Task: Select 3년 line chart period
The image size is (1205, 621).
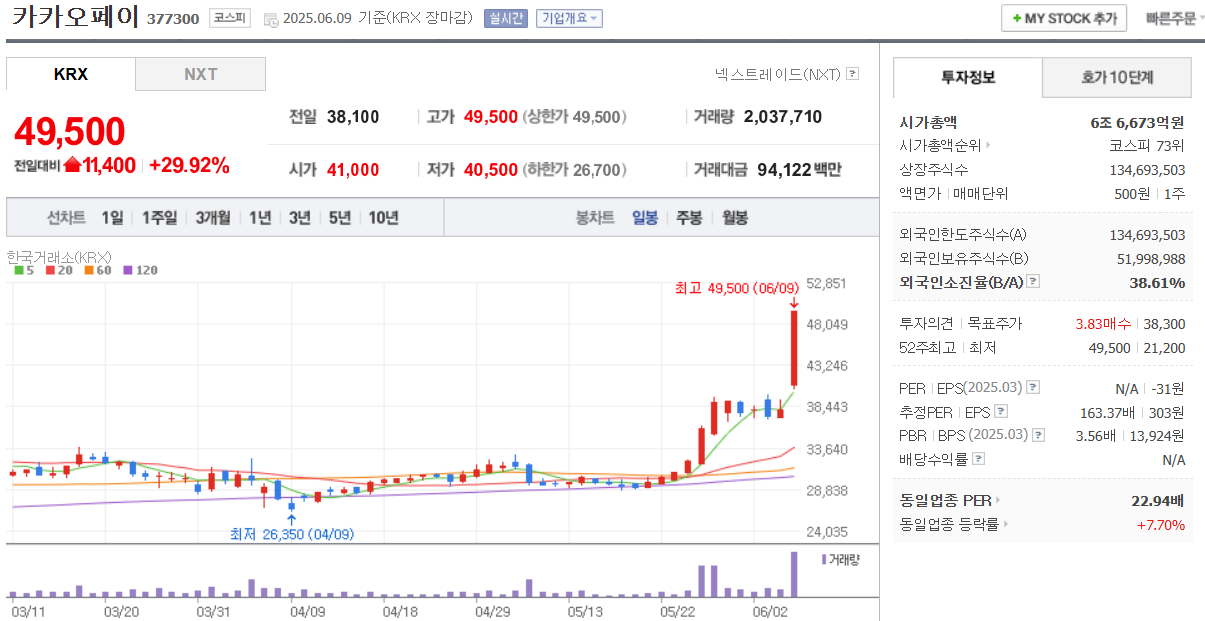Action: (x=300, y=218)
